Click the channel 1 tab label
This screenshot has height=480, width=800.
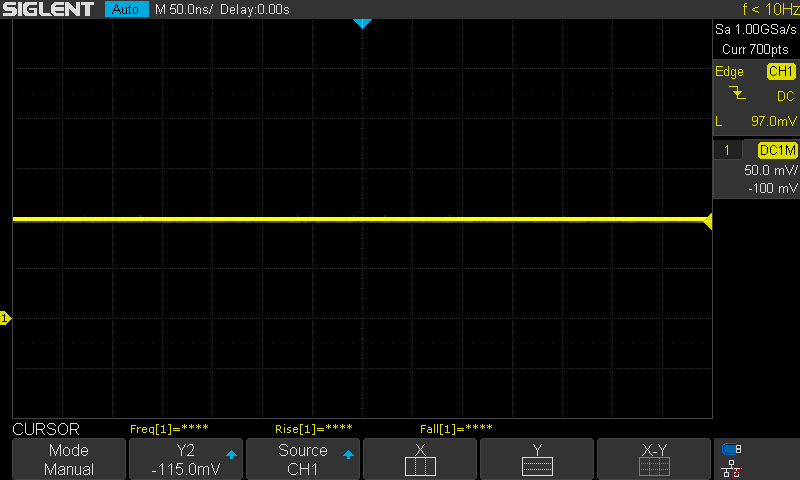pyautogui.click(x=727, y=150)
